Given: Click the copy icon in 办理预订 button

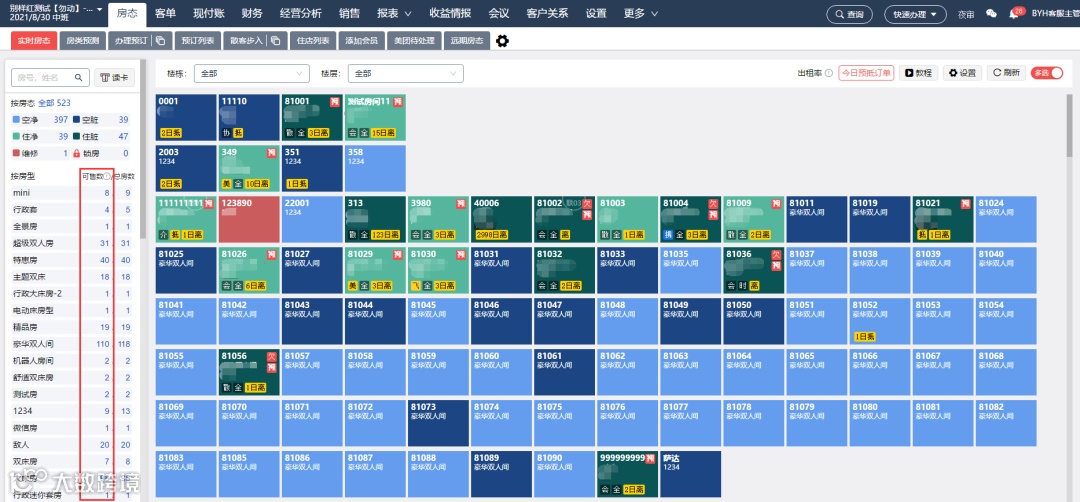Looking at the screenshot, I should pyautogui.click(x=160, y=41).
